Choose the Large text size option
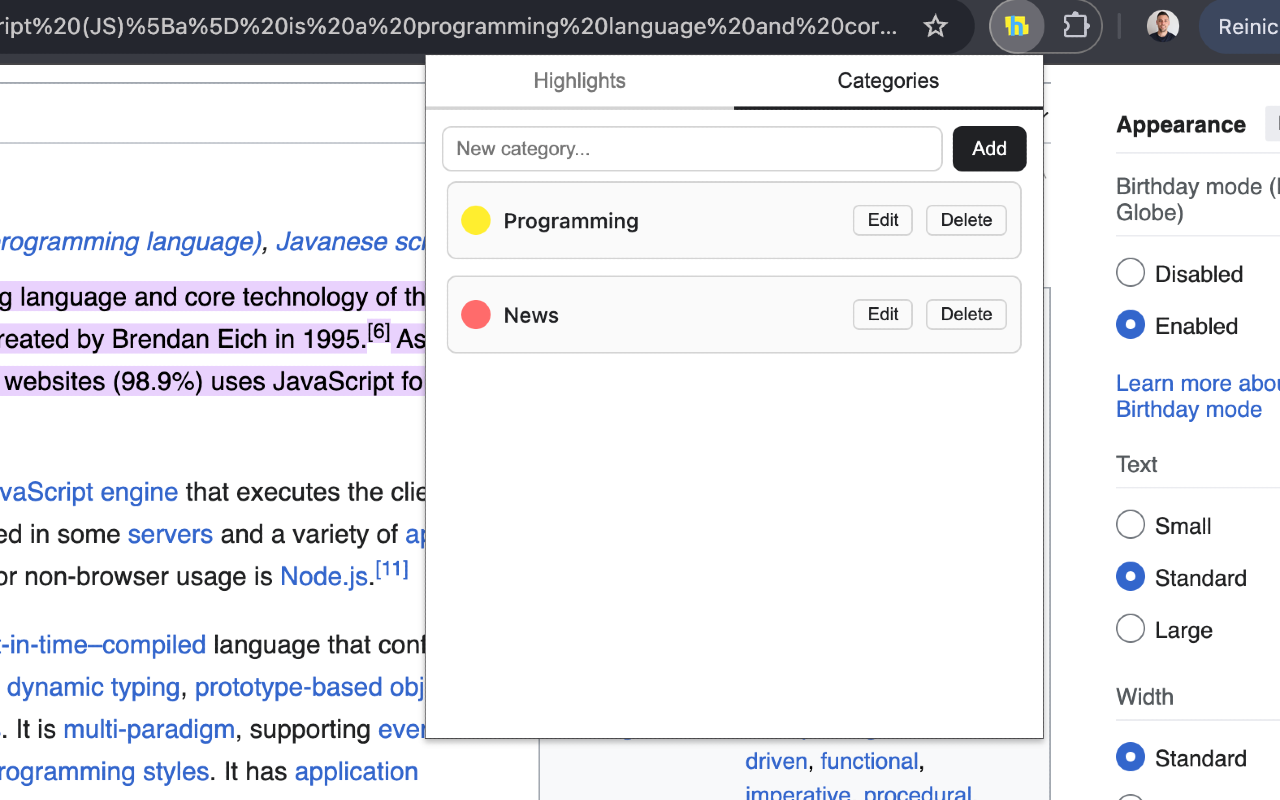Screen dimensions: 1280x800 pos(1130,629)
